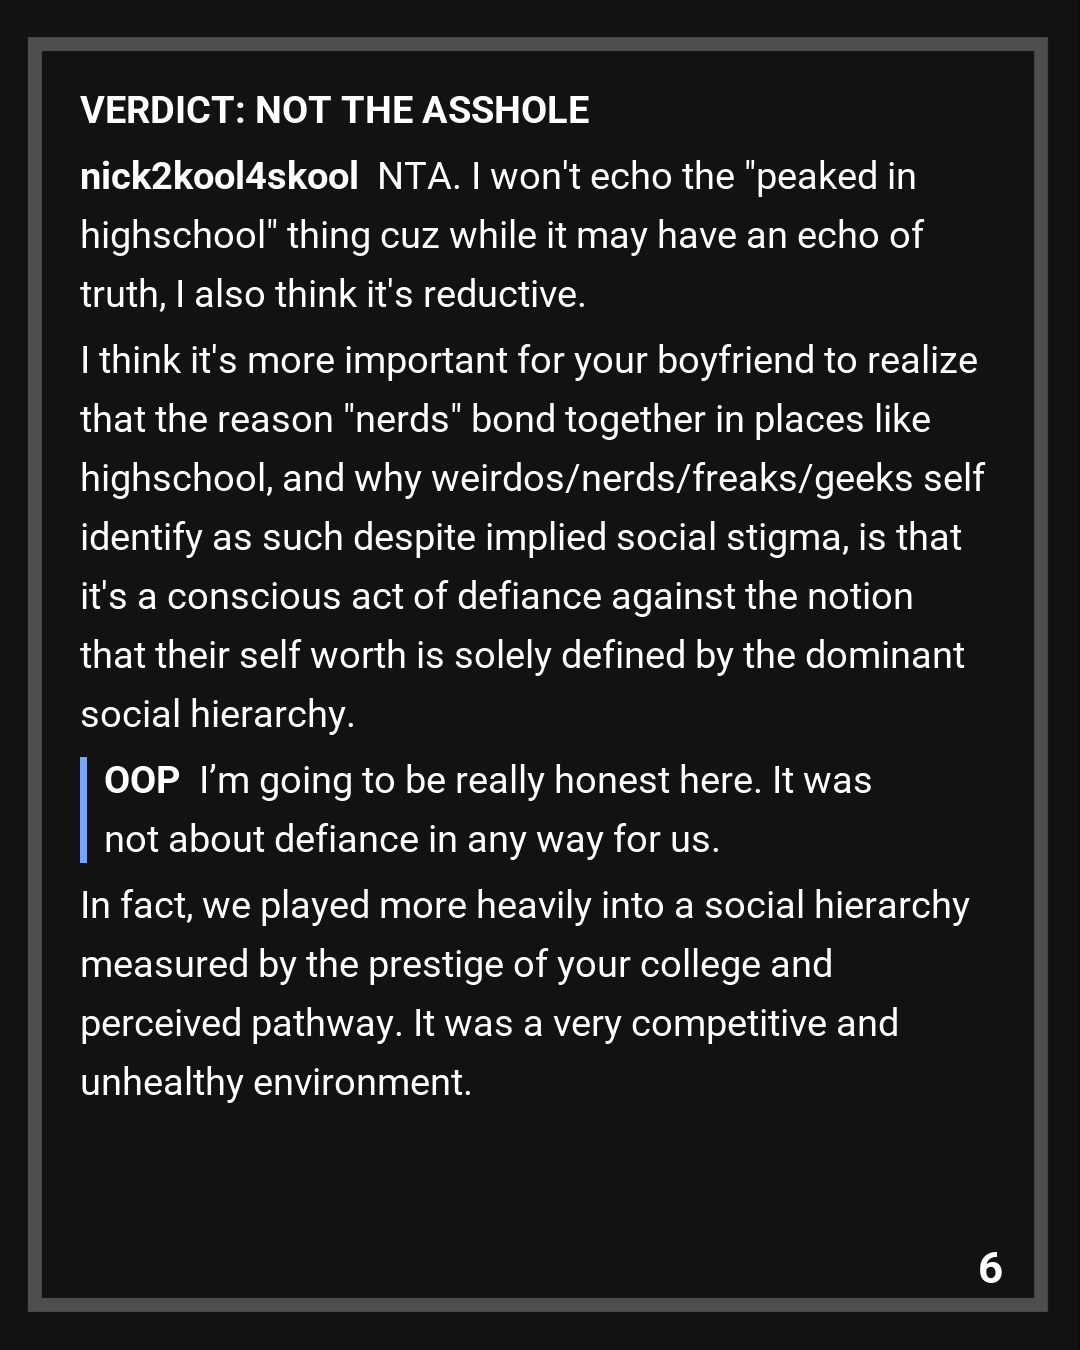Image resolution: width=1080 pixels, height=1350 pixels.
Task: Click the bold OOP label
Action: coord(142,781)
